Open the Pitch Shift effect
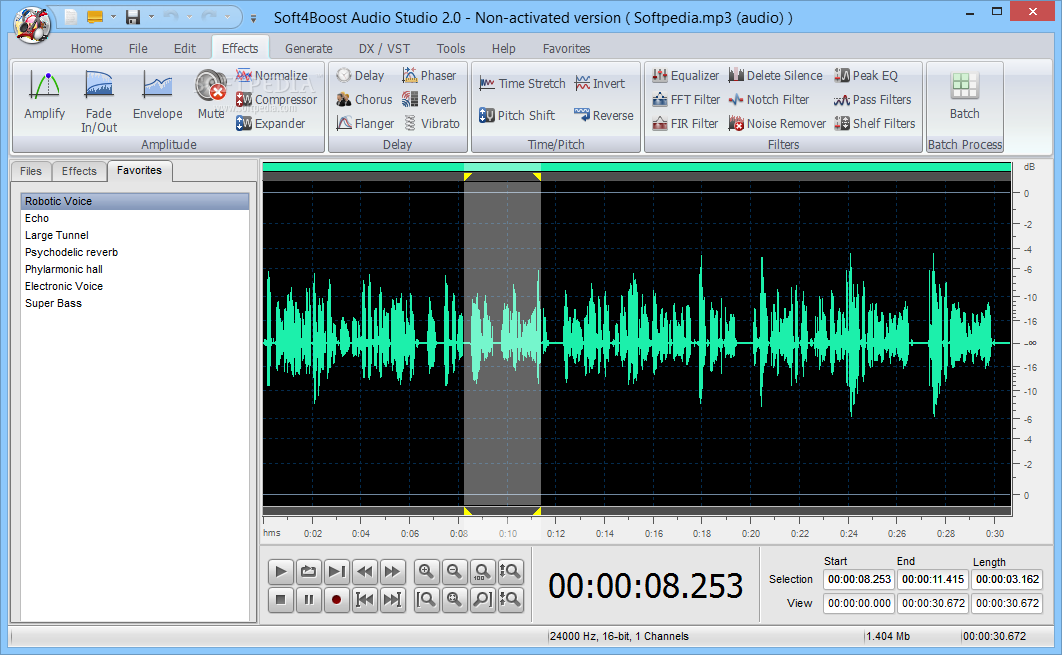The width and height of the screenshot is (1062, 655). [x=517, y=115]
